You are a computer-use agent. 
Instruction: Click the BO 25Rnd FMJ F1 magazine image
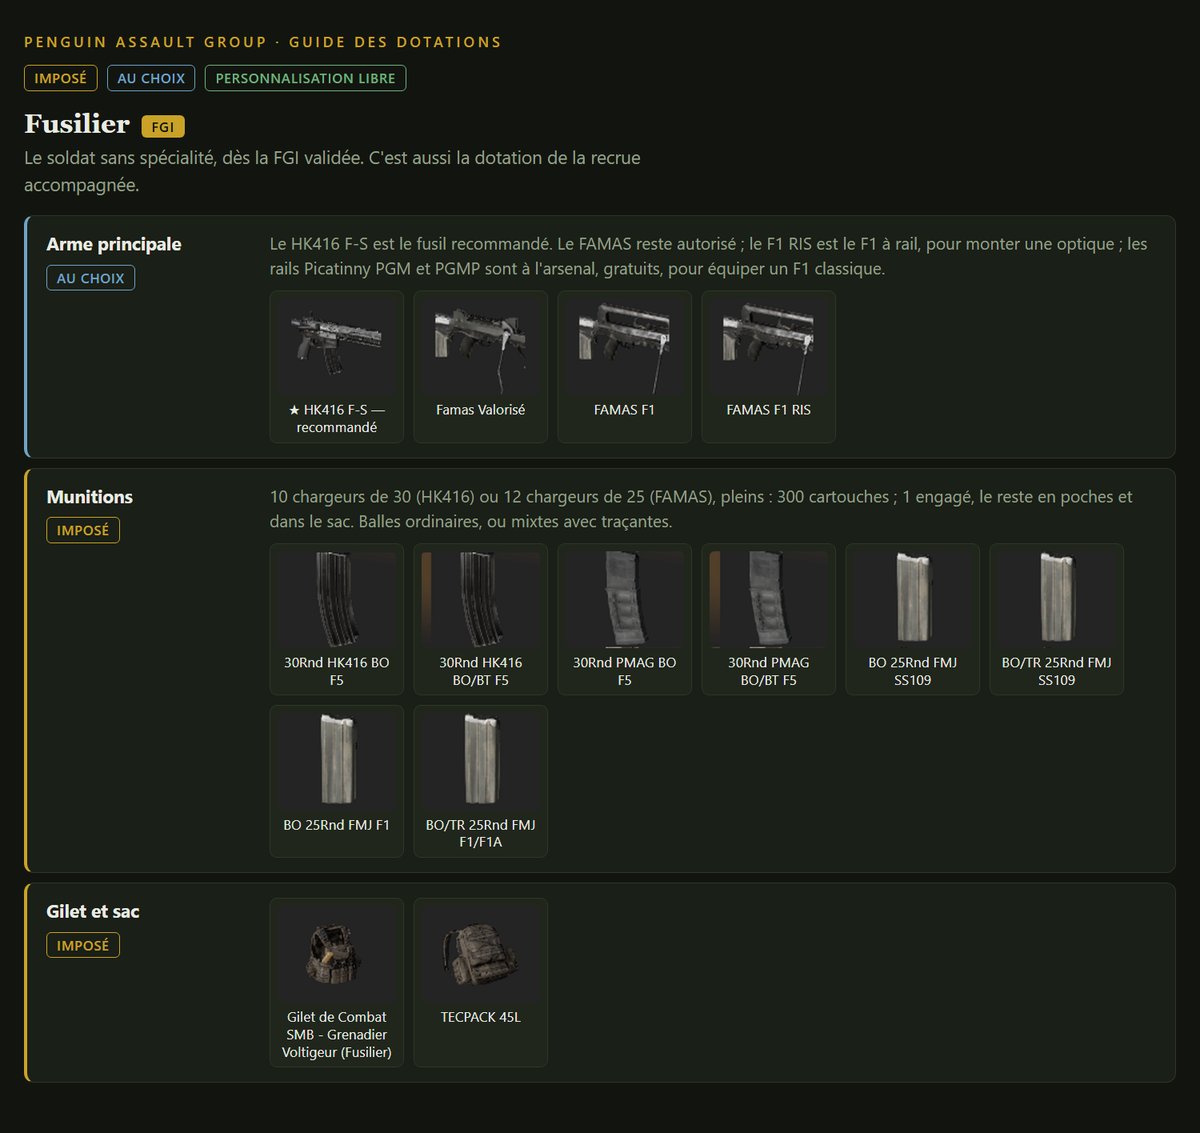click(337, 761)
